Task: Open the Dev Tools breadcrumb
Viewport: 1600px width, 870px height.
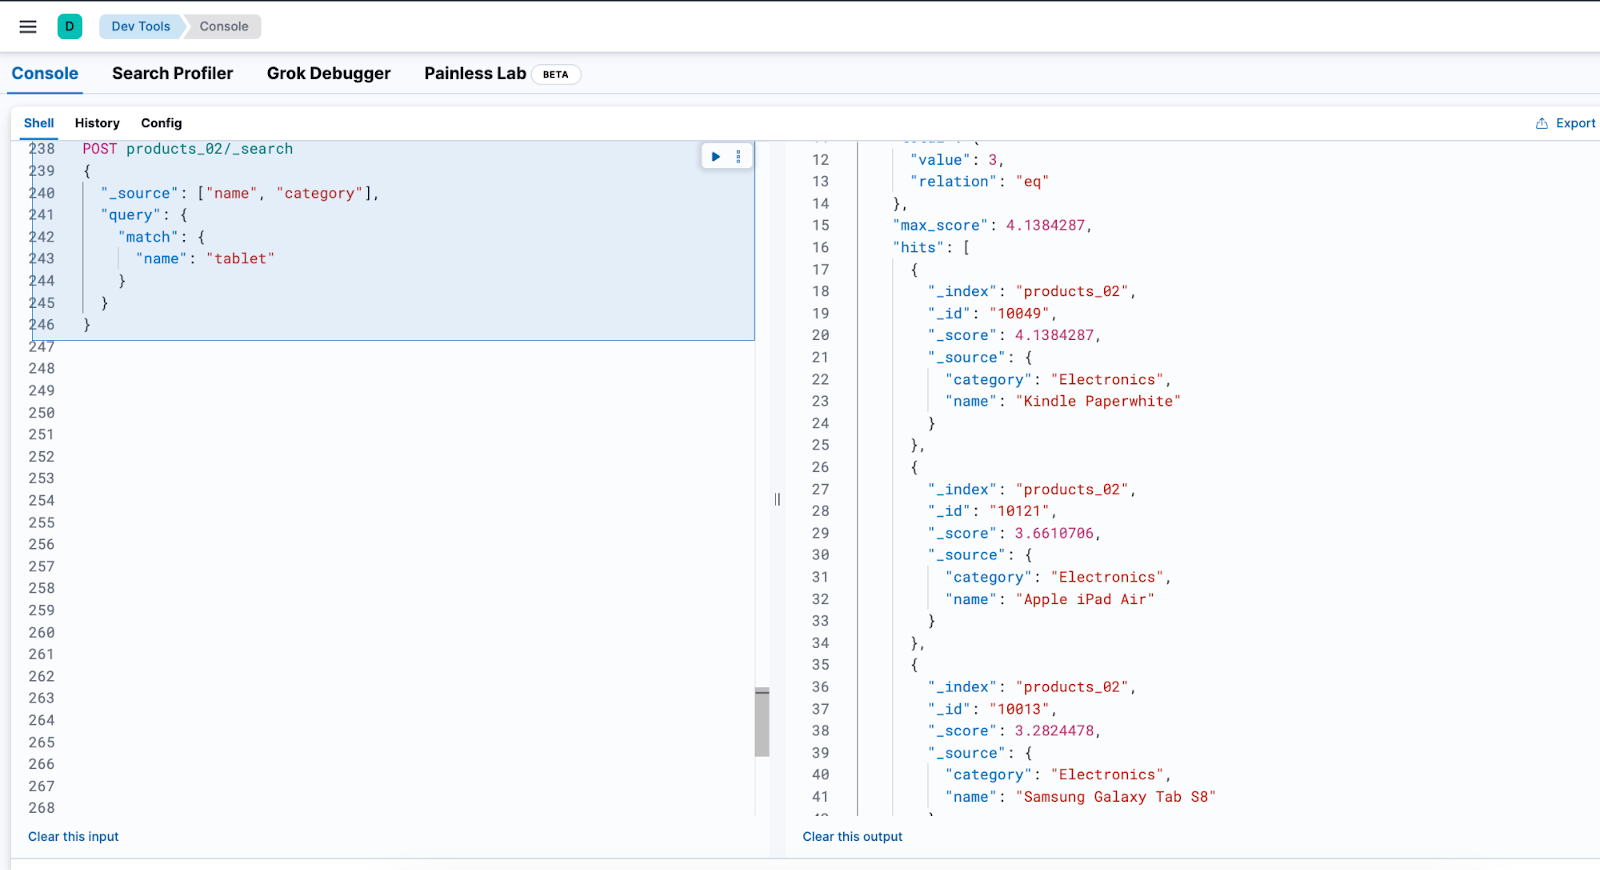Action: point(141,27)
